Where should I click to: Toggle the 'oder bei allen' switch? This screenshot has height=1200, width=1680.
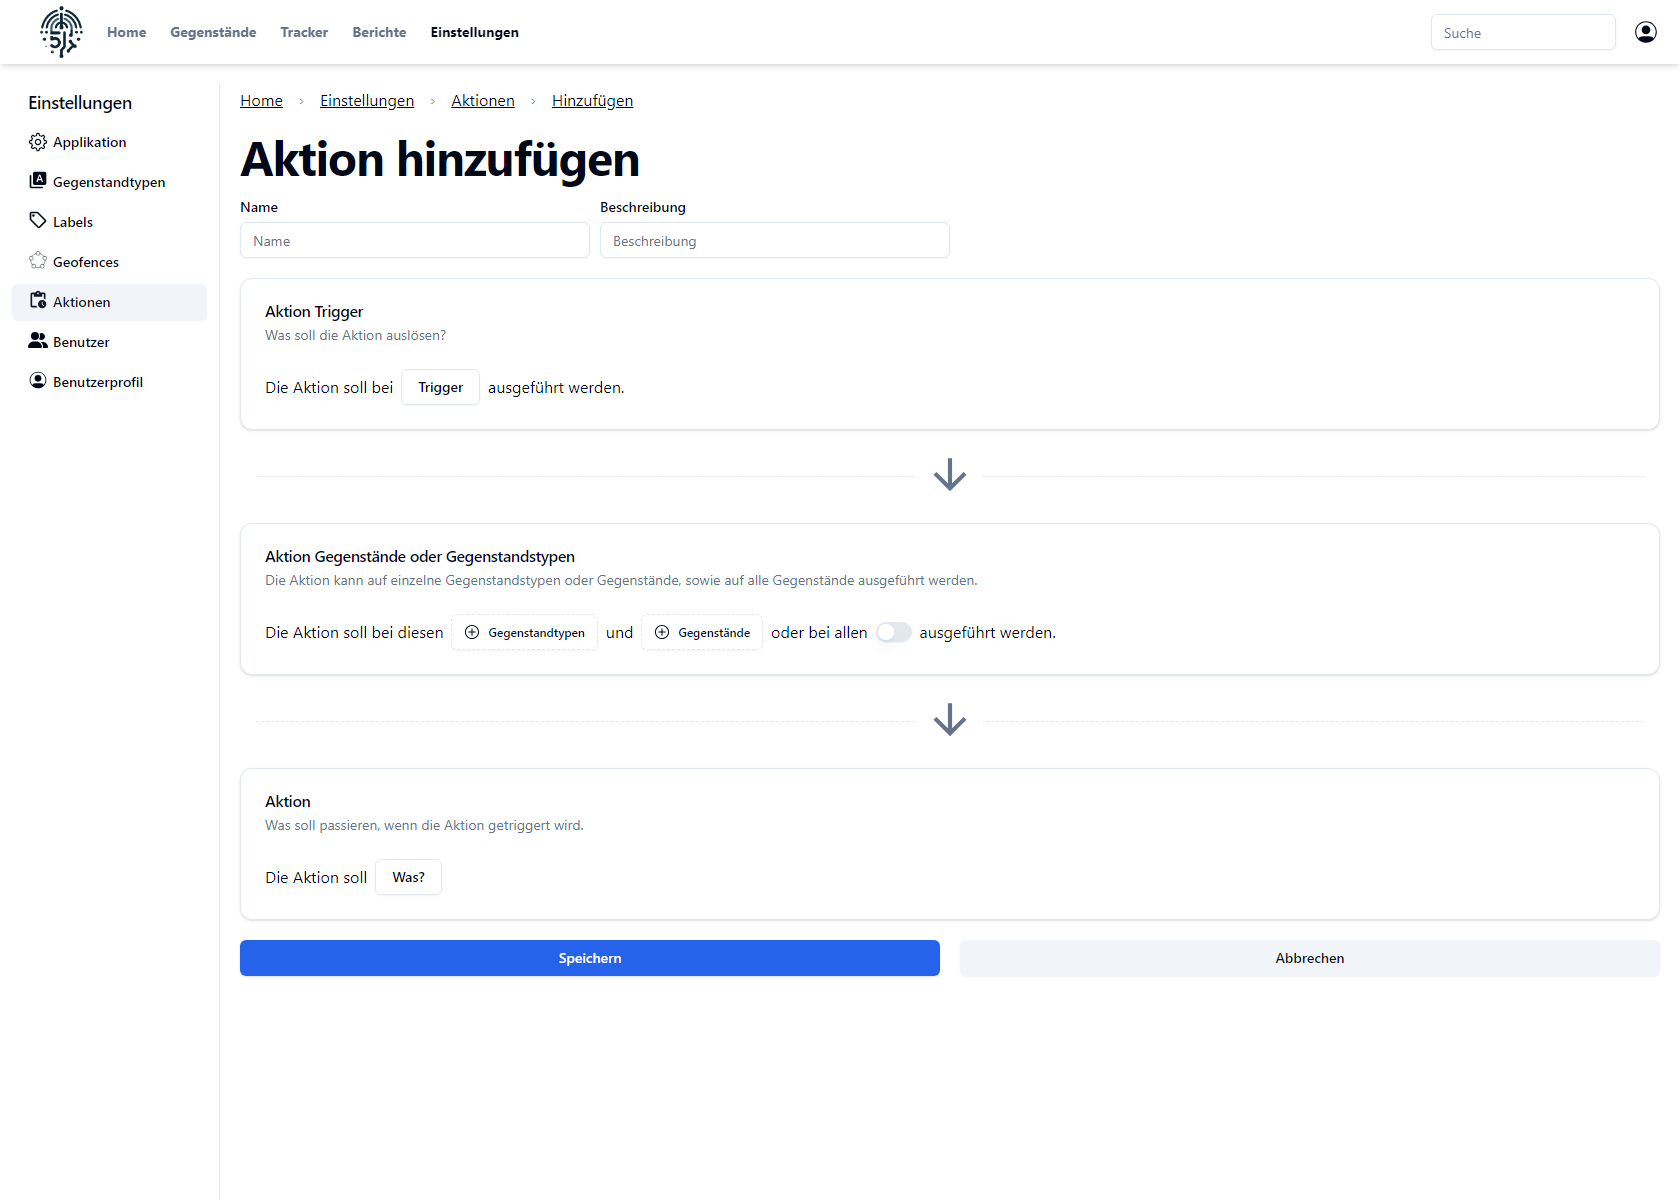coord(893,632)
